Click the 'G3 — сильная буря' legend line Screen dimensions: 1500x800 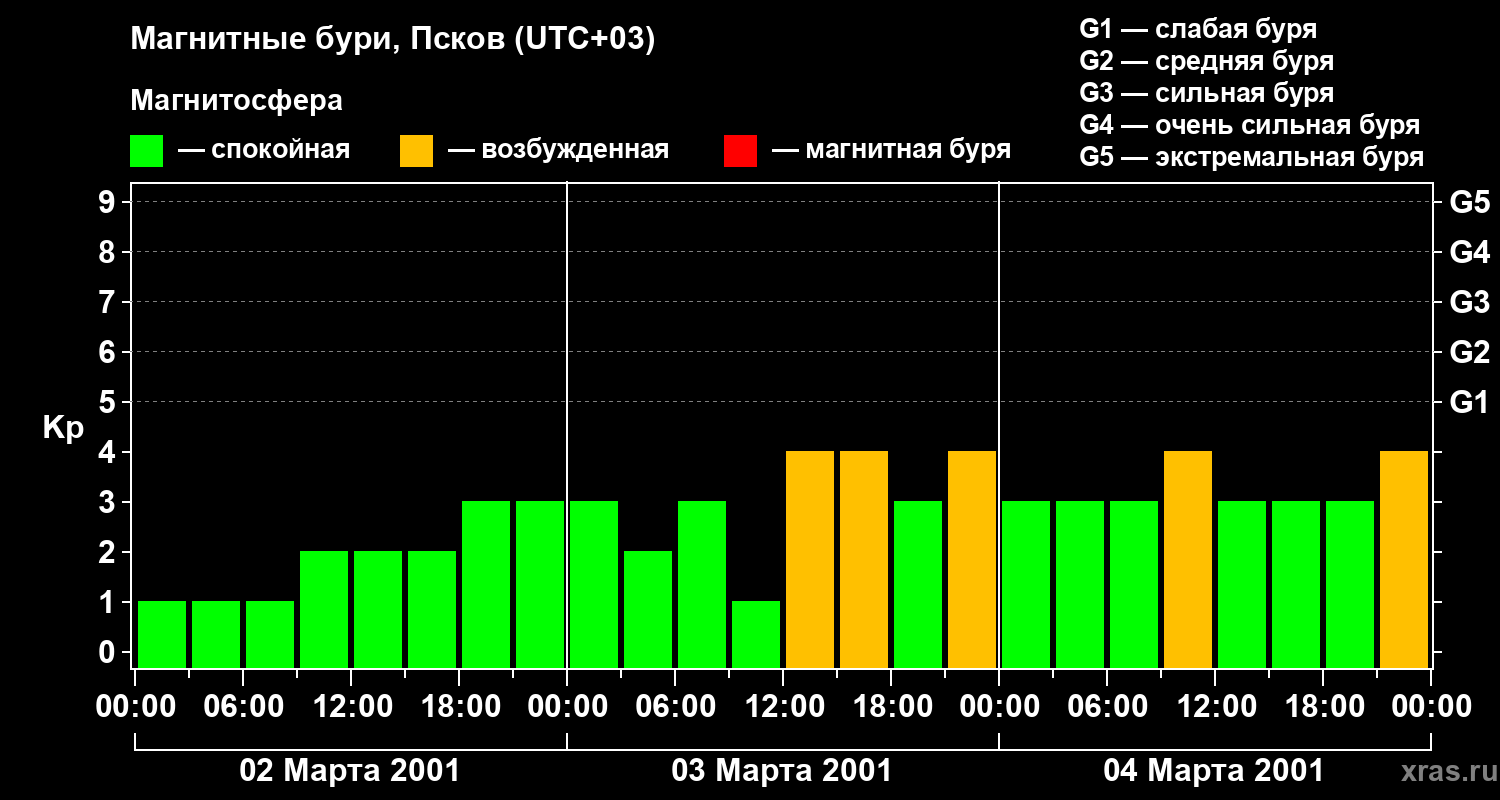pyautogui.click(x=1206, y=93)
